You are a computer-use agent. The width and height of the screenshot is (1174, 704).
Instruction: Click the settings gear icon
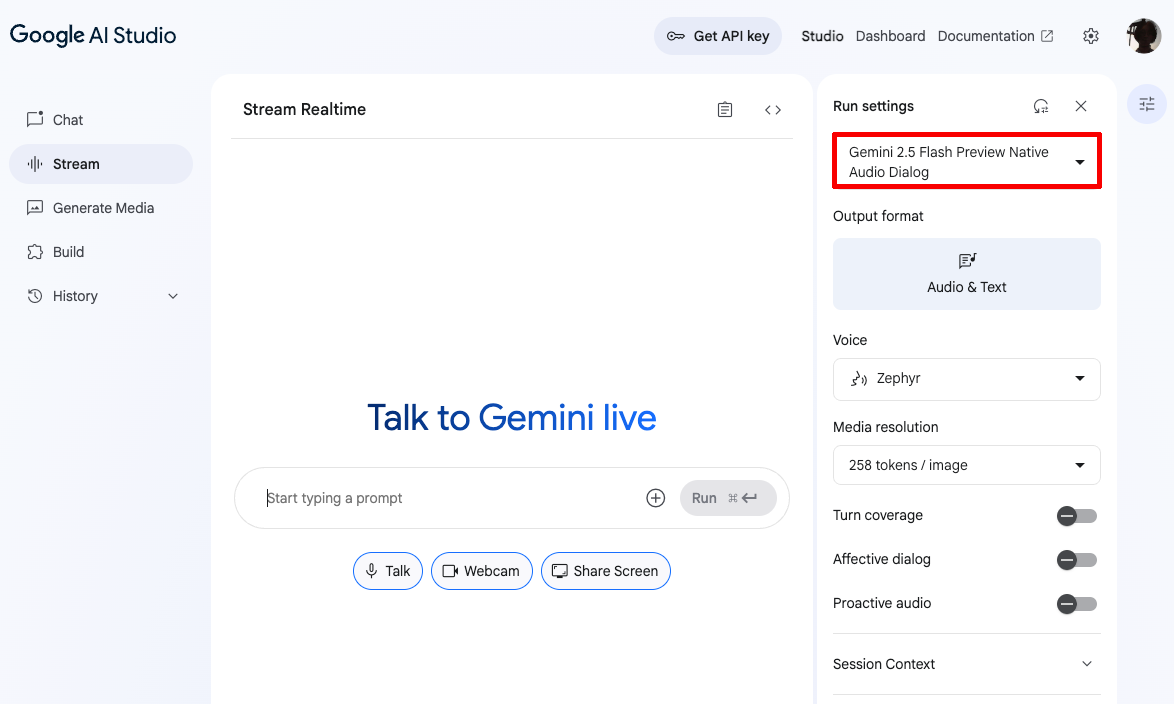1091,36
